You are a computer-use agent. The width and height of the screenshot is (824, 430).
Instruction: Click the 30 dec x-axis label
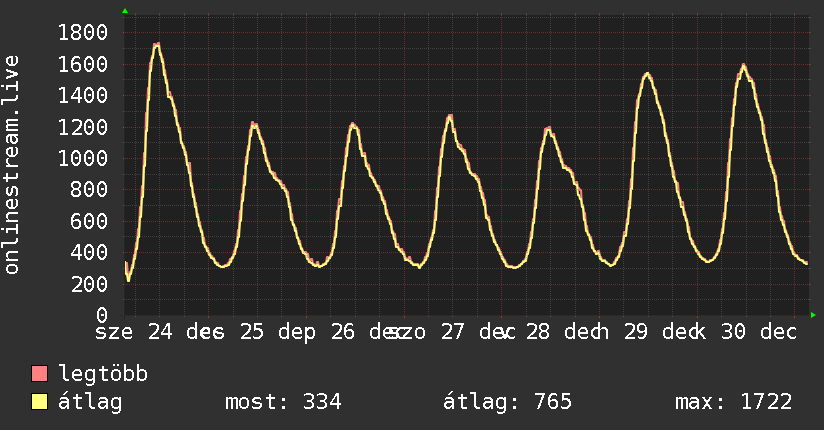pos(759,332)
